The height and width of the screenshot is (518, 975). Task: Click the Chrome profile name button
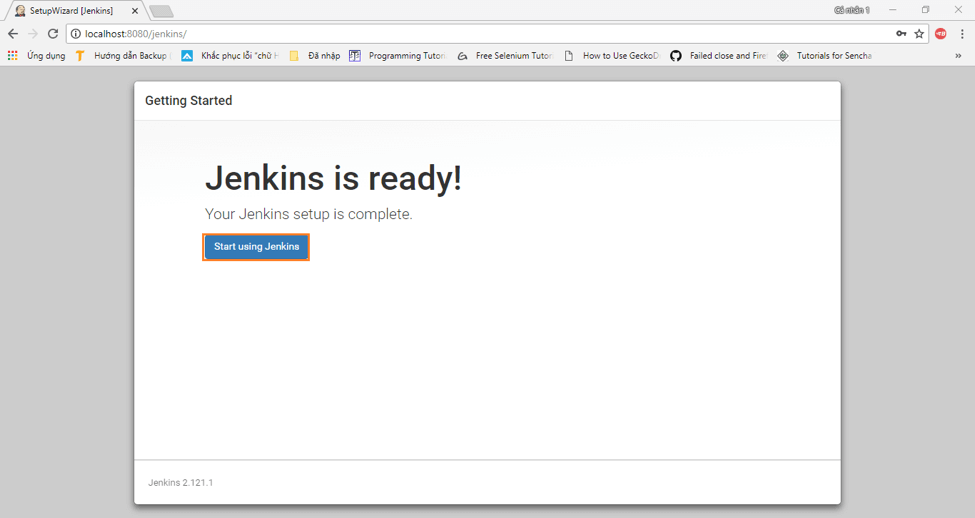click(852, 10)
